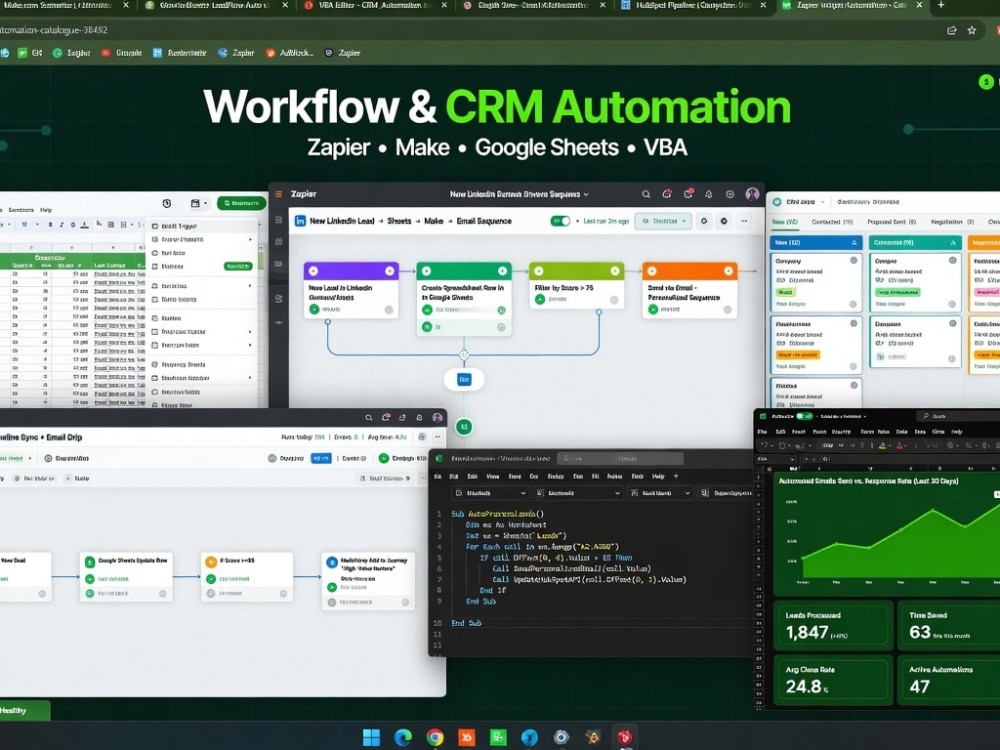Click the search box in the VBA editor title bar
The width and height of the screenshot is (1000, 750).
coord(620,459)
